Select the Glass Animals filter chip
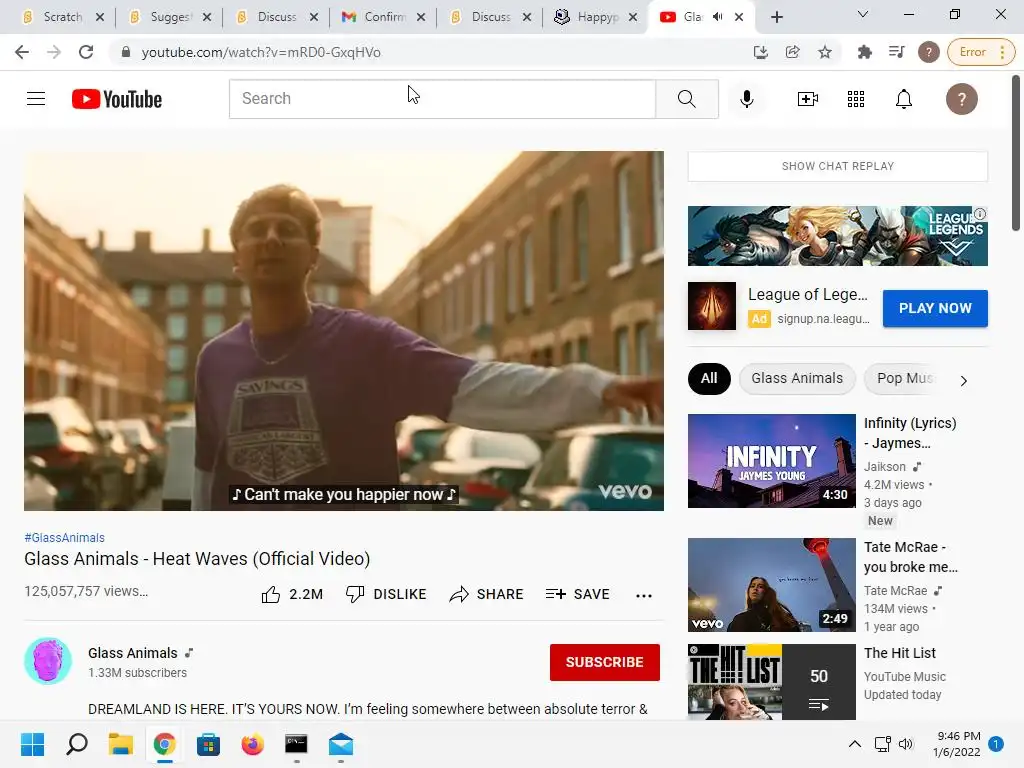 click(x=797, y=379)
